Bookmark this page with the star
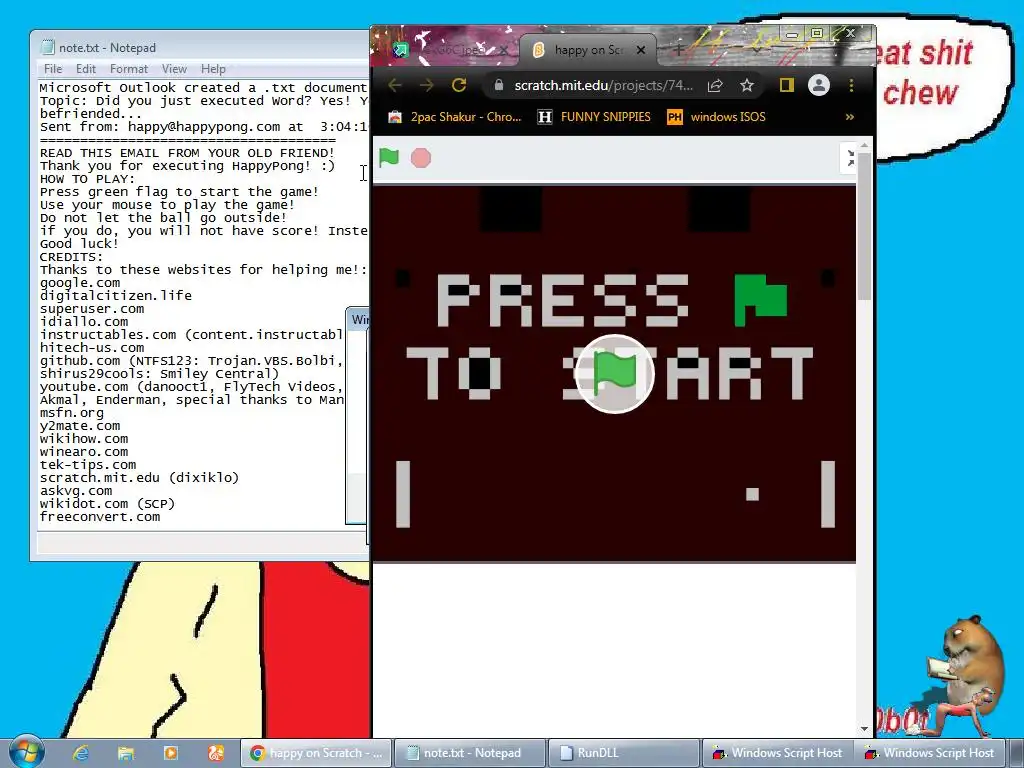The image size is (1024, 768). (747, 86)
